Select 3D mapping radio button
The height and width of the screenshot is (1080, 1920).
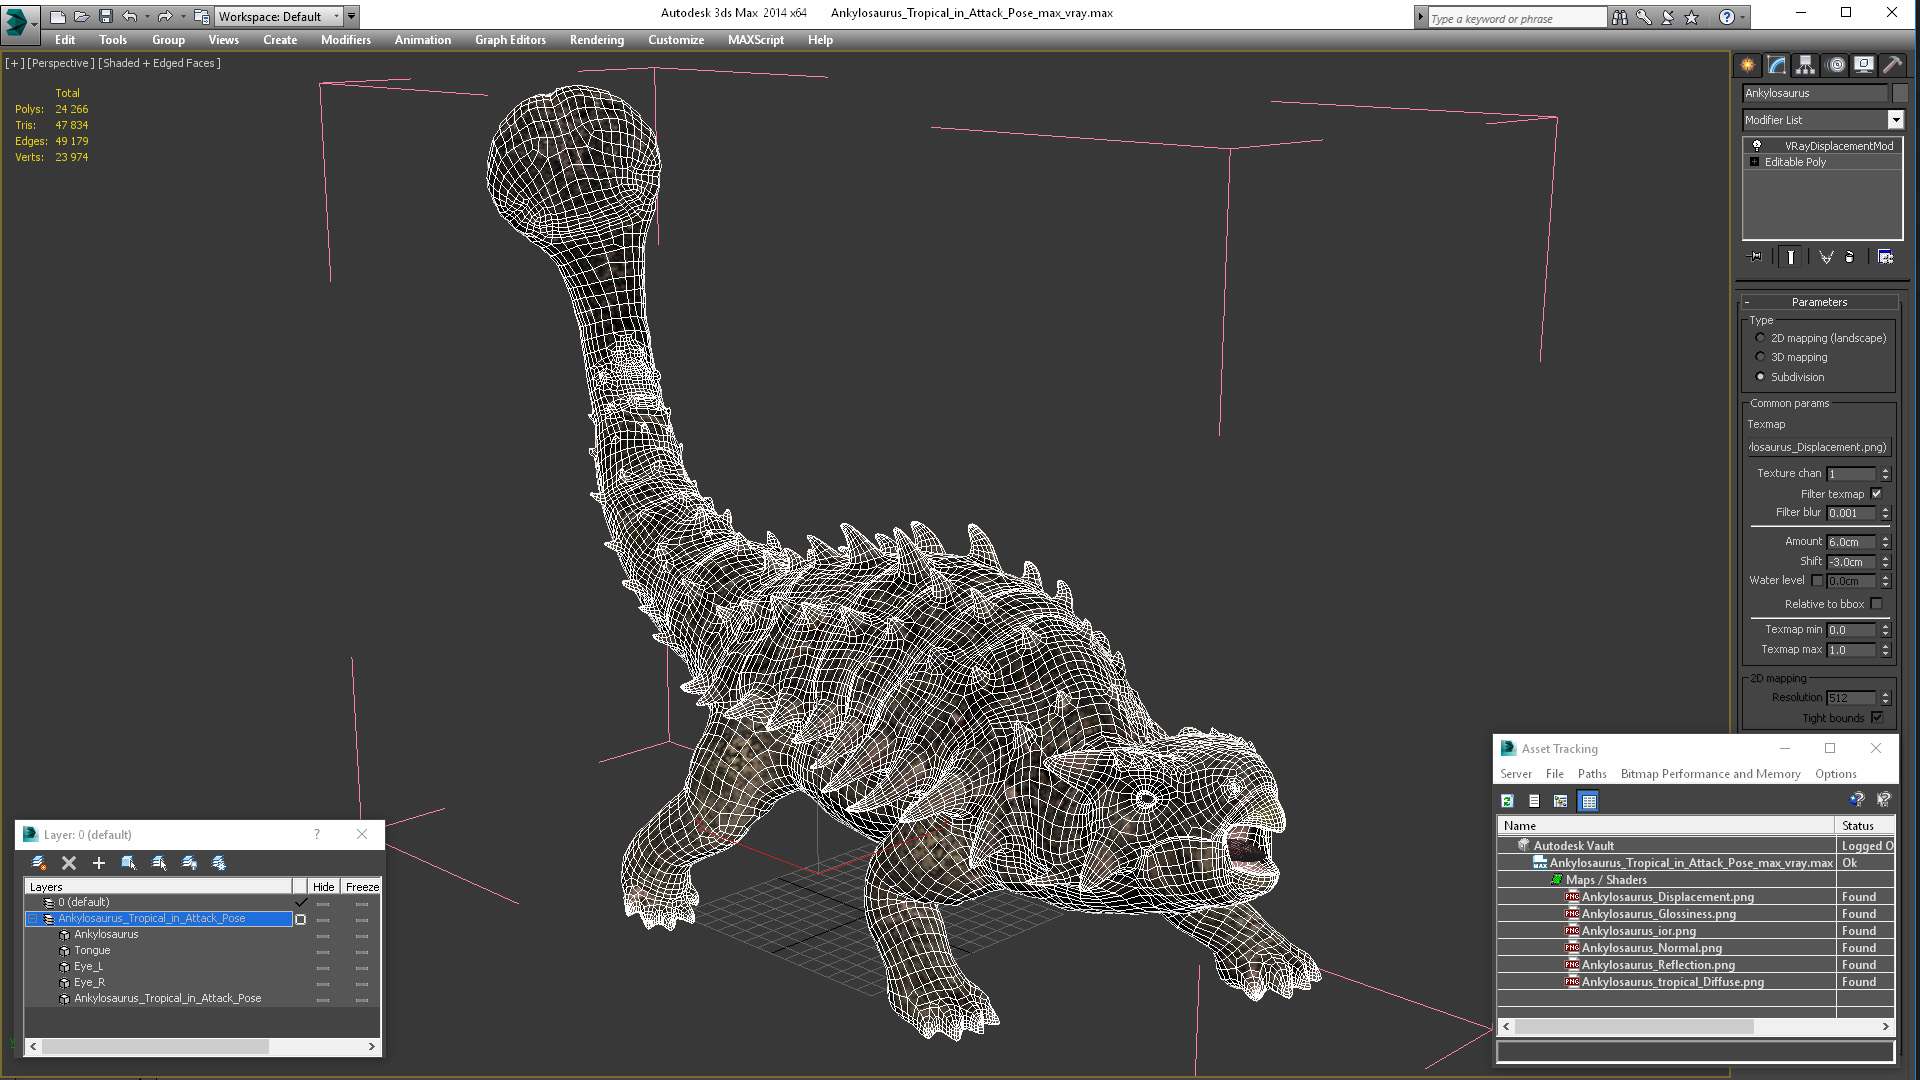[x=1760, y=357]
